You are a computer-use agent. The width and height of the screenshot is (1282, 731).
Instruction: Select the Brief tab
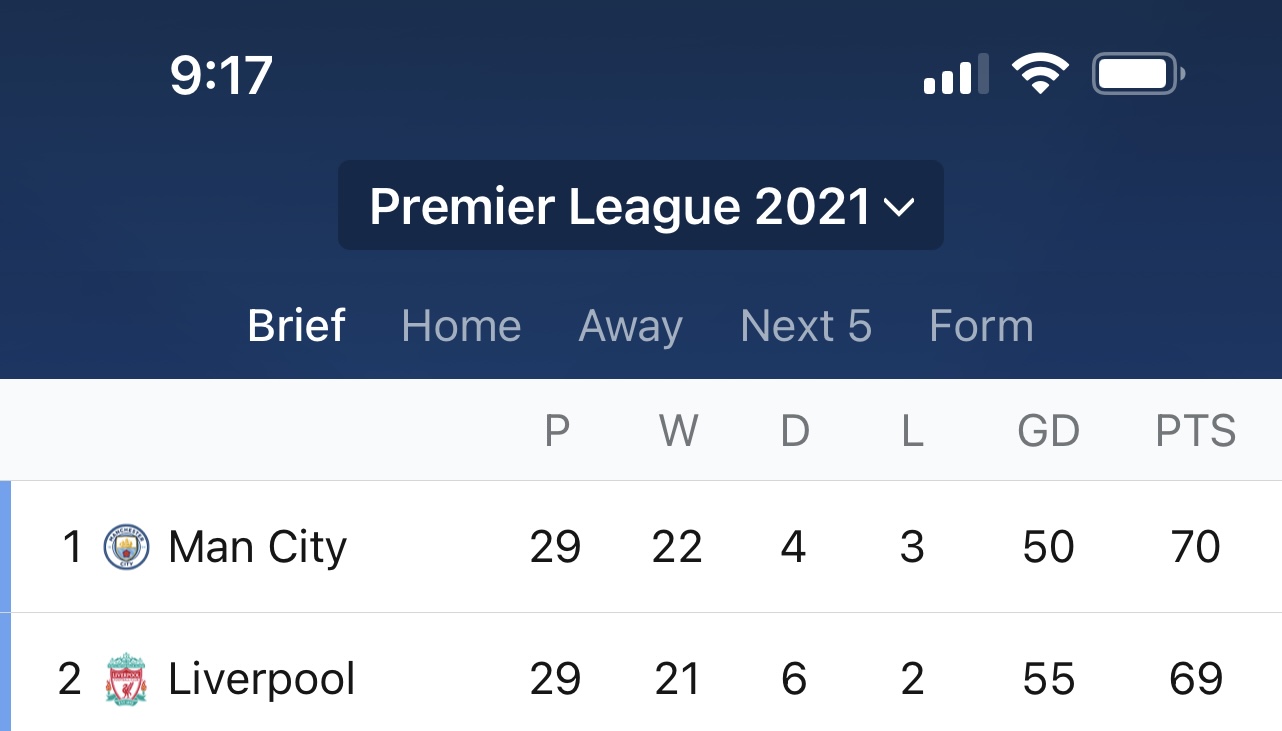(x=297, y=326)
